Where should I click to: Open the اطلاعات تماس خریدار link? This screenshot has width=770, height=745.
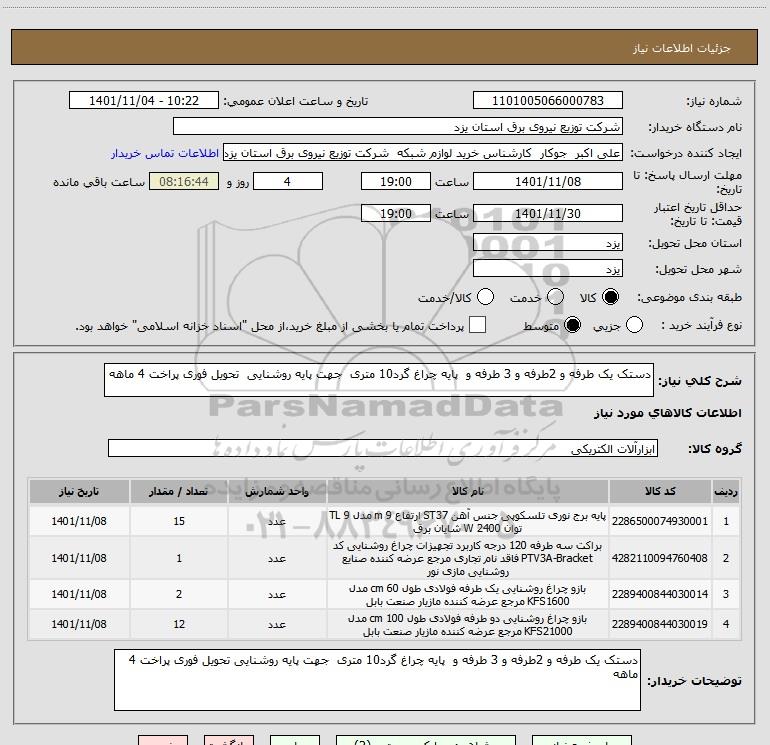coord(165,153)
